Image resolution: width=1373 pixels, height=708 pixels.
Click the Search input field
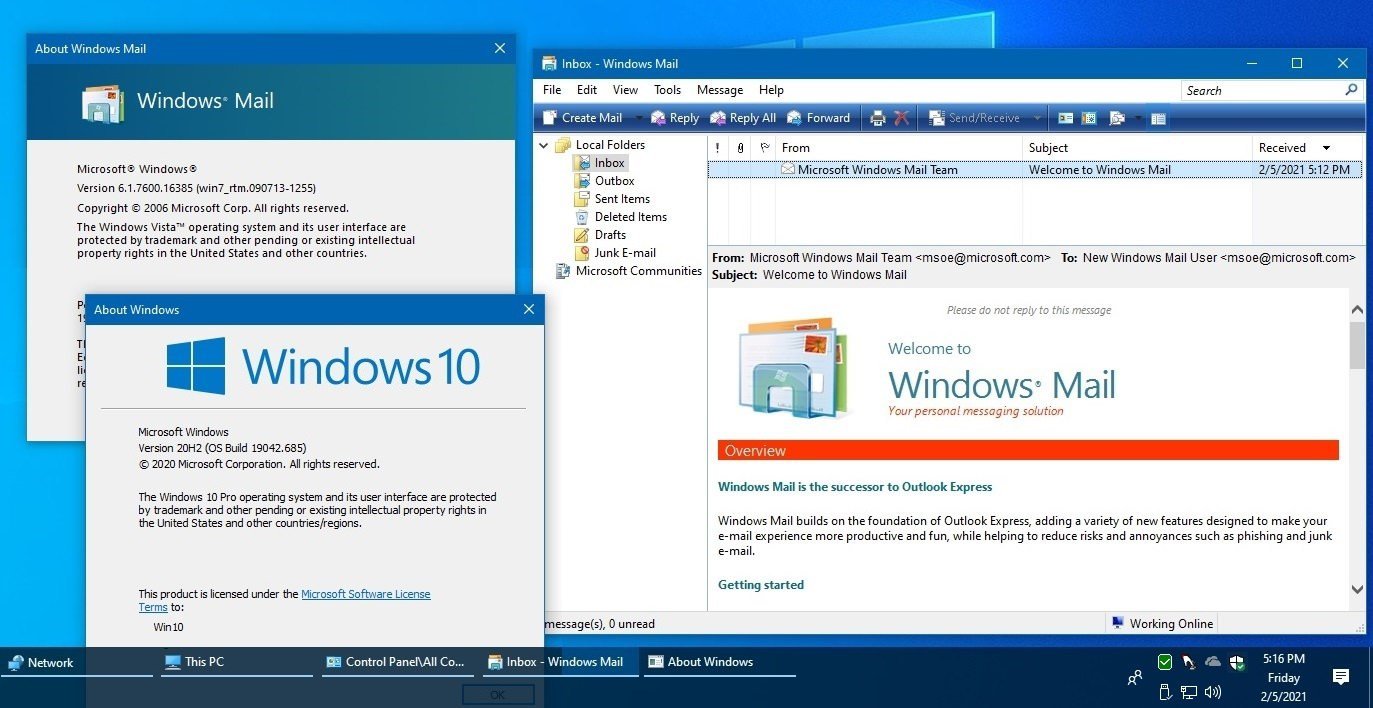pyautogui.click(x=1262, y=91)
